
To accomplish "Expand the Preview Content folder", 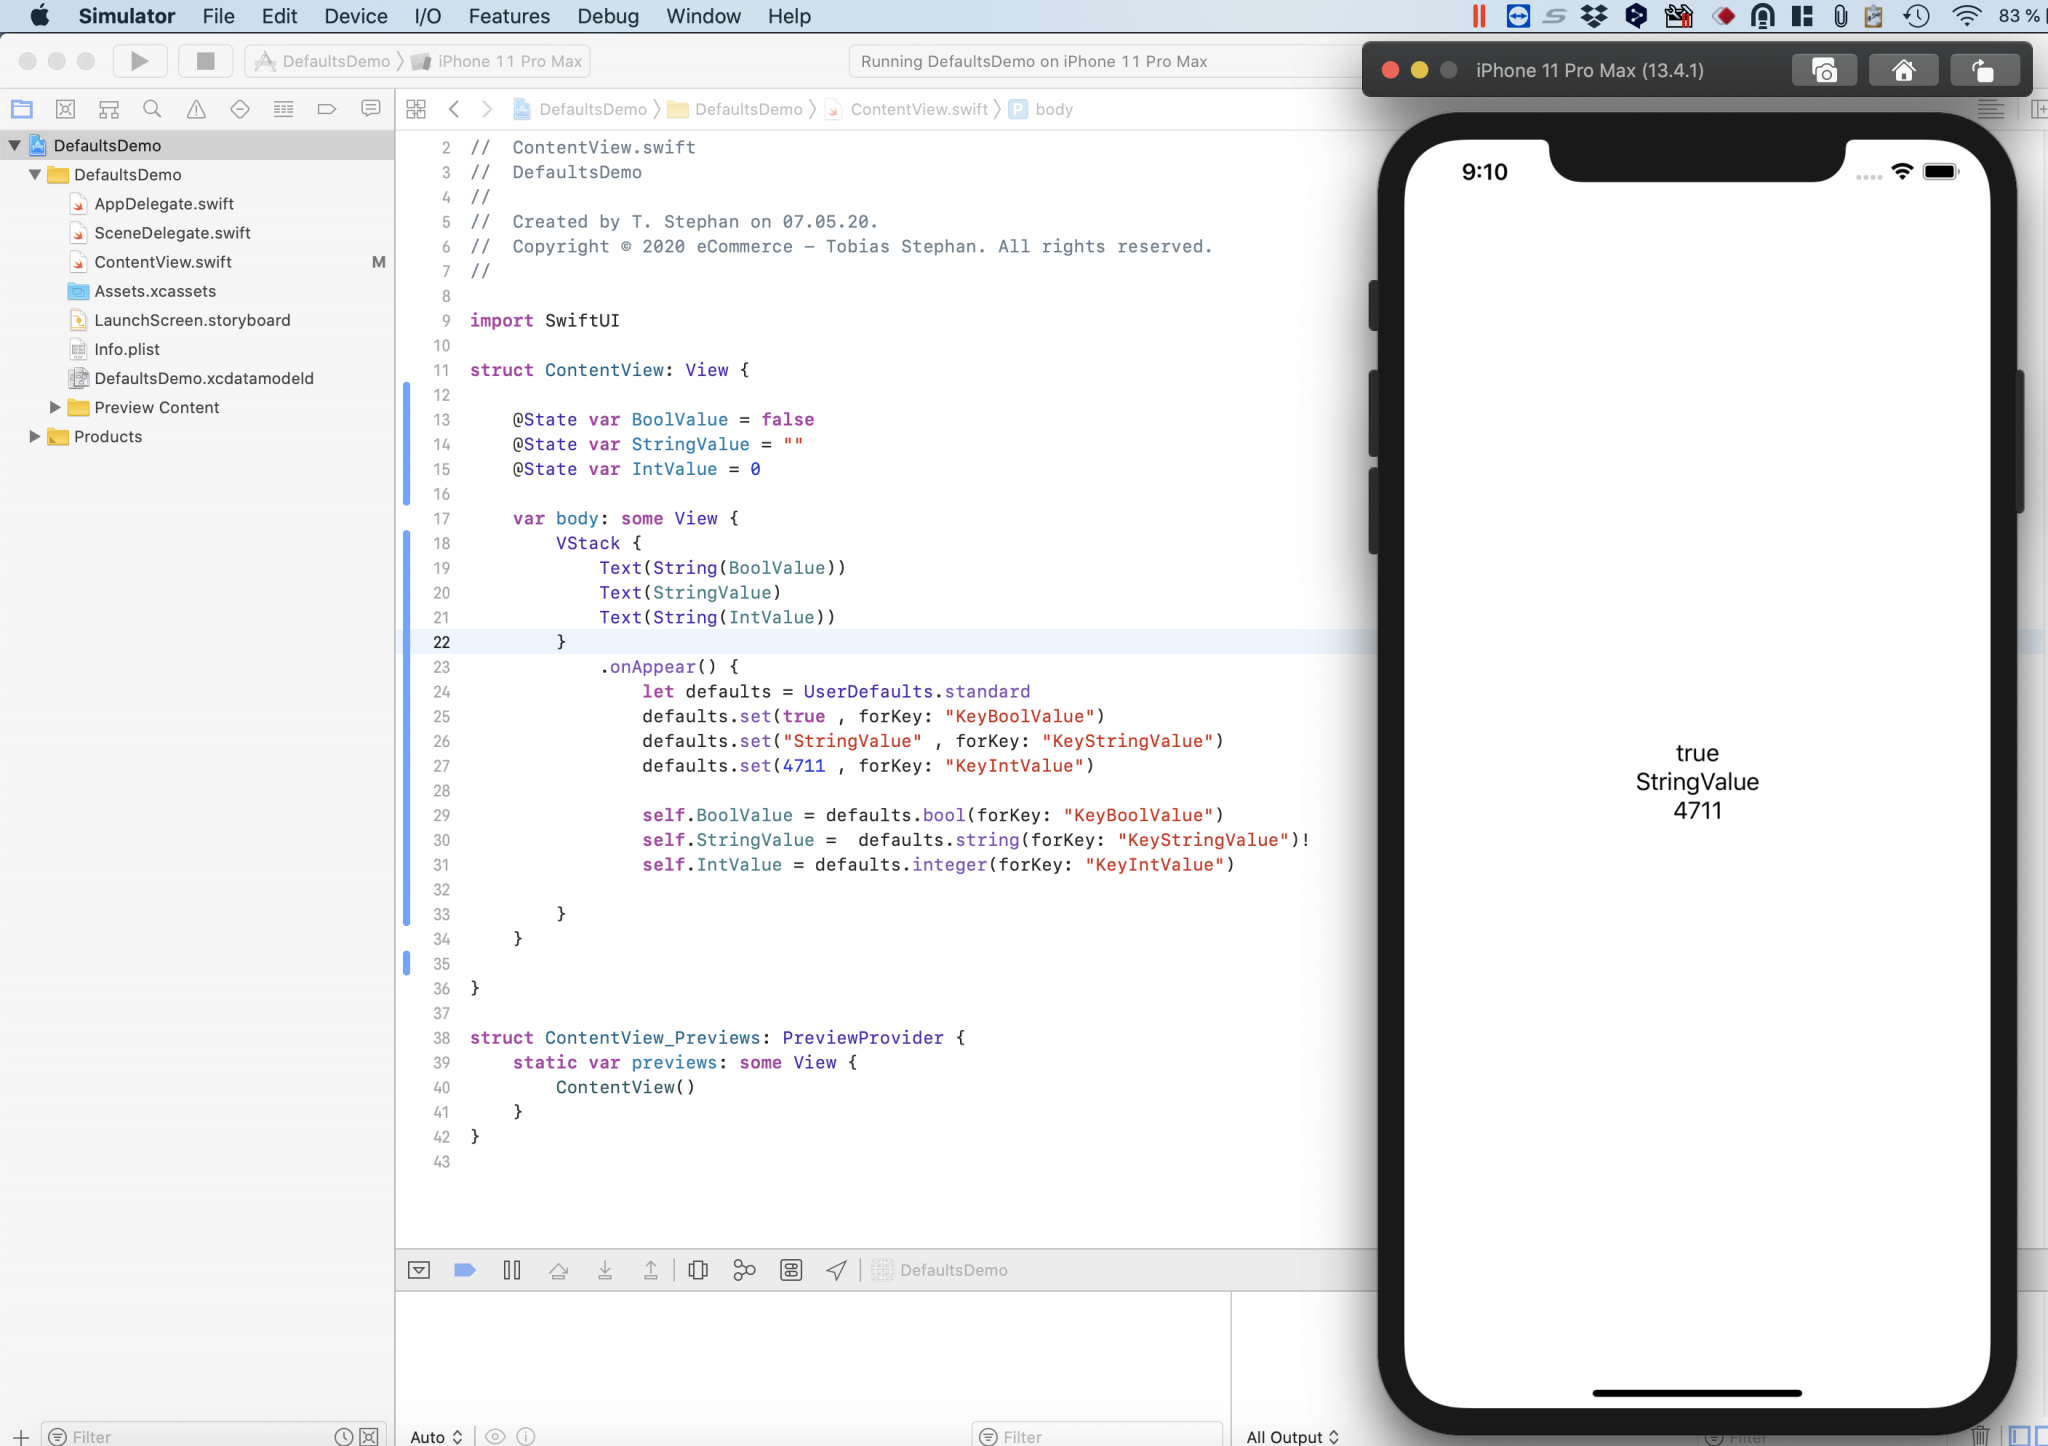I will click(x=54, y=407).
